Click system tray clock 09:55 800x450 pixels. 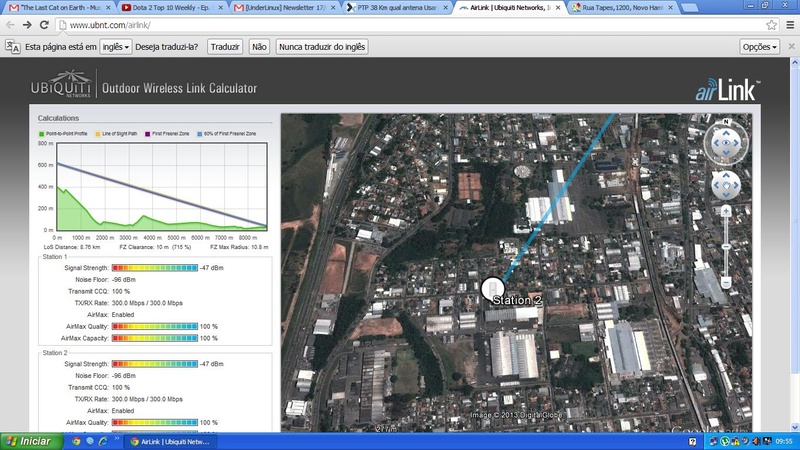(784, 441)
